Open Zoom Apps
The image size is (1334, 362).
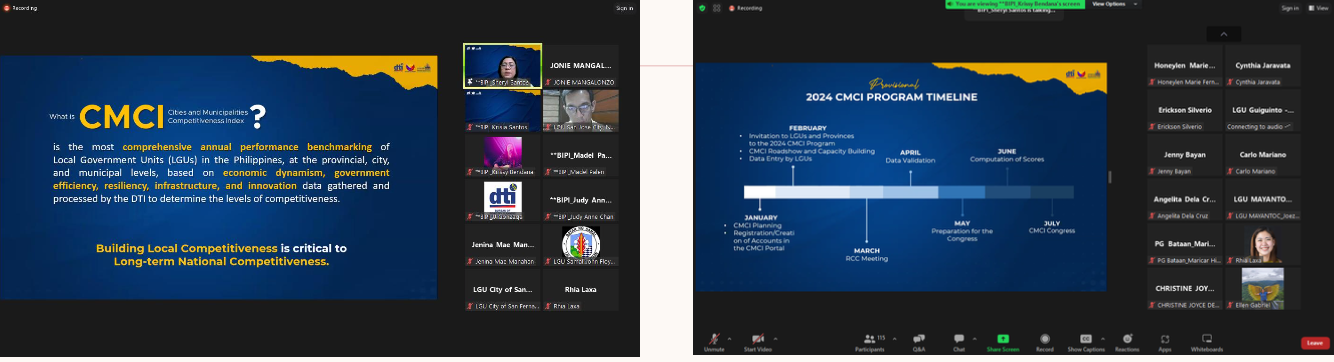pos(1165,341)
